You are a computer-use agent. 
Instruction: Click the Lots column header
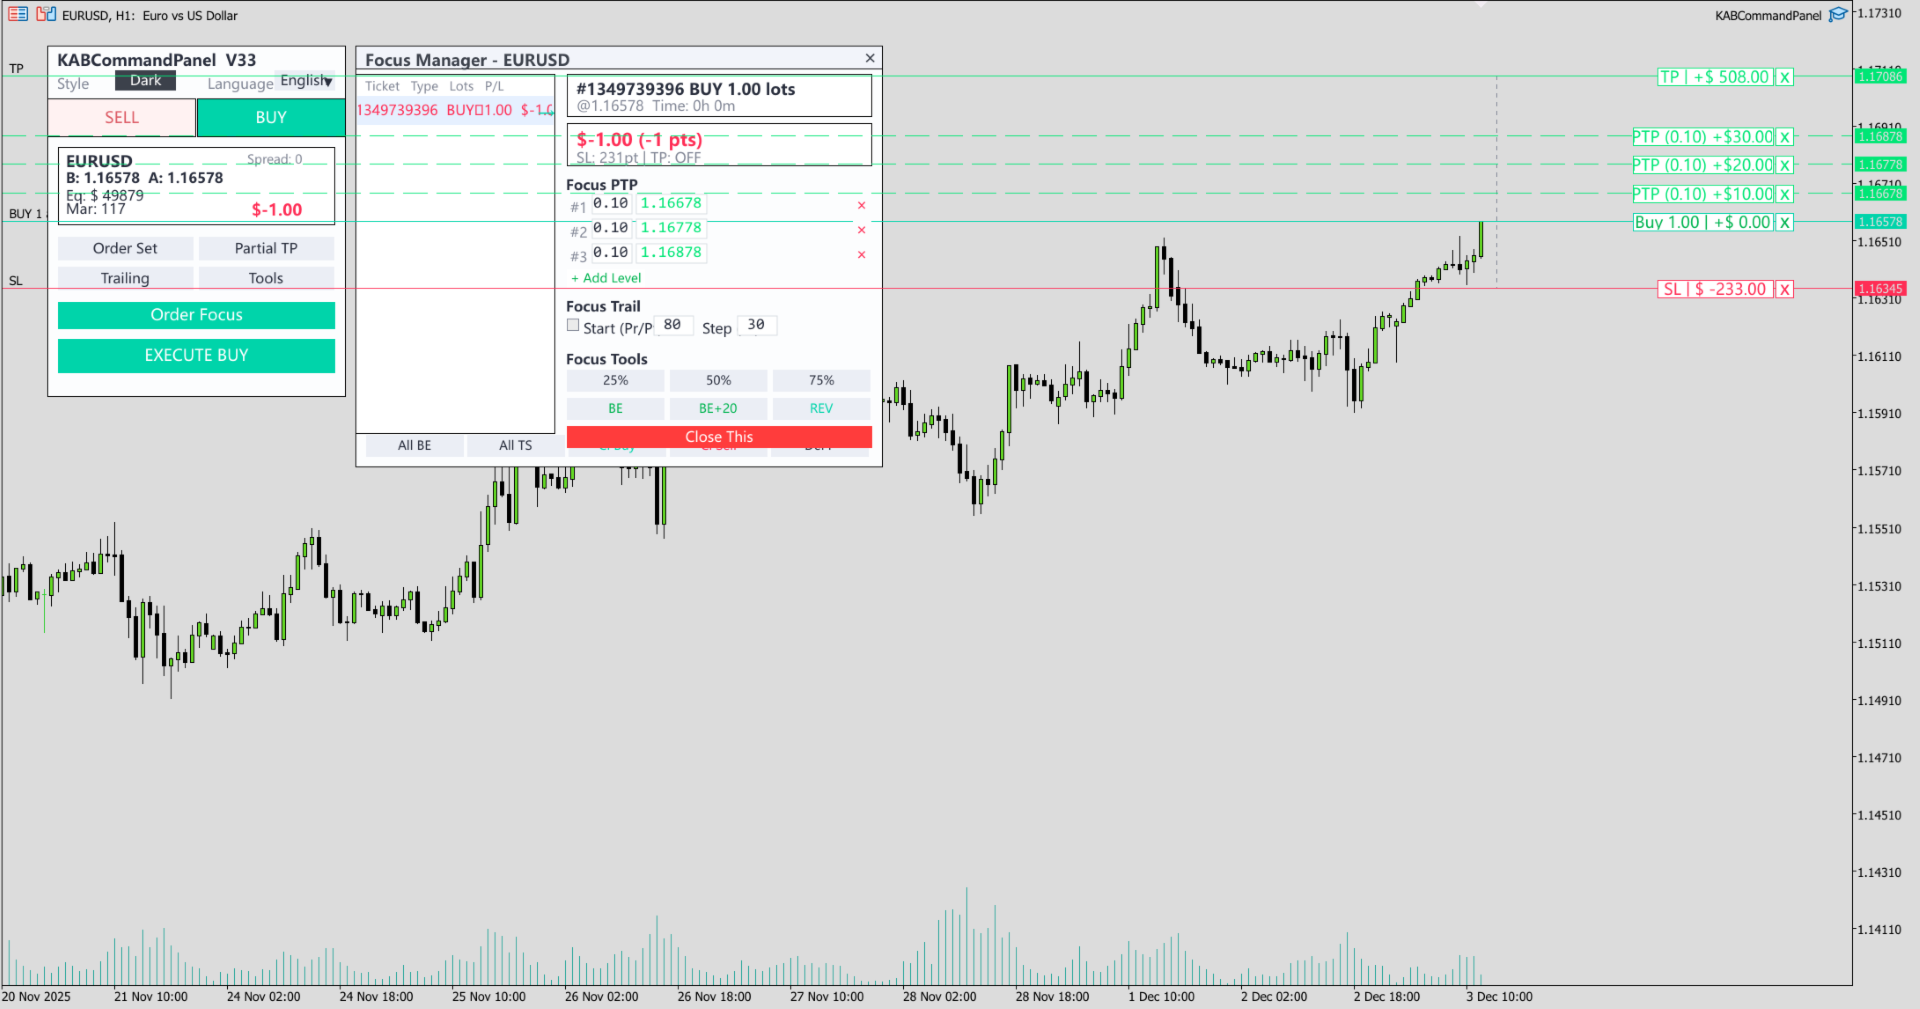[461, 87]
